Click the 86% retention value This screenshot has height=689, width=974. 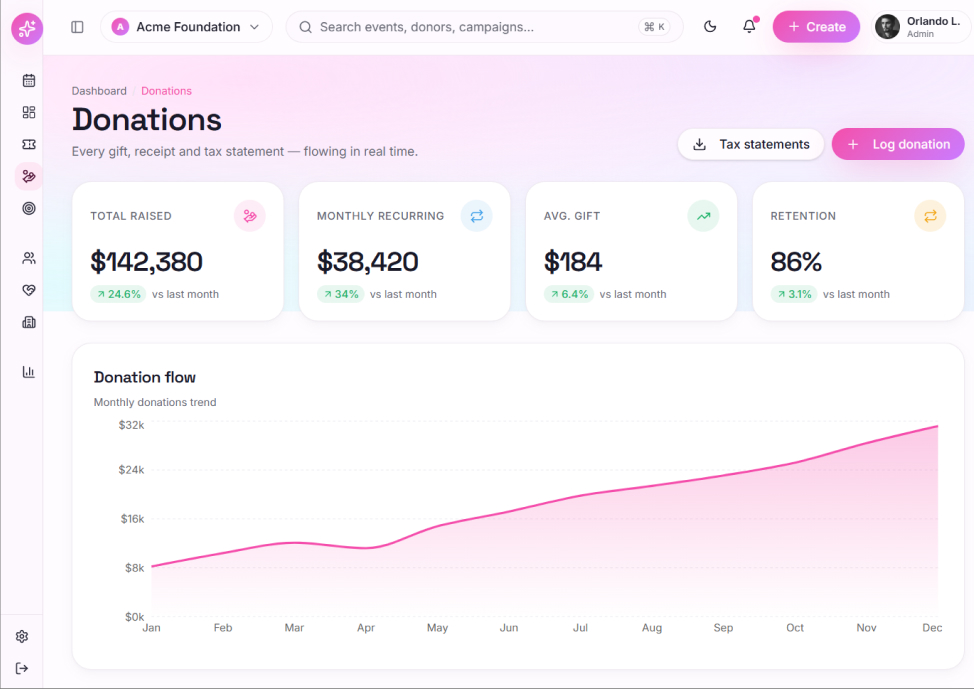796,262
